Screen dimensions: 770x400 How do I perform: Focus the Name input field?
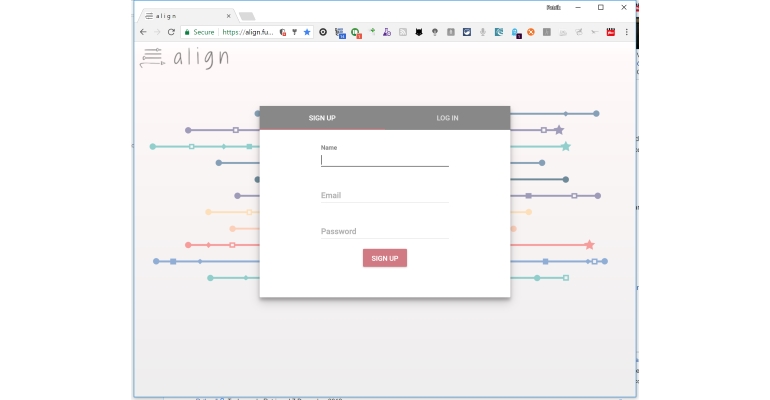385,160
